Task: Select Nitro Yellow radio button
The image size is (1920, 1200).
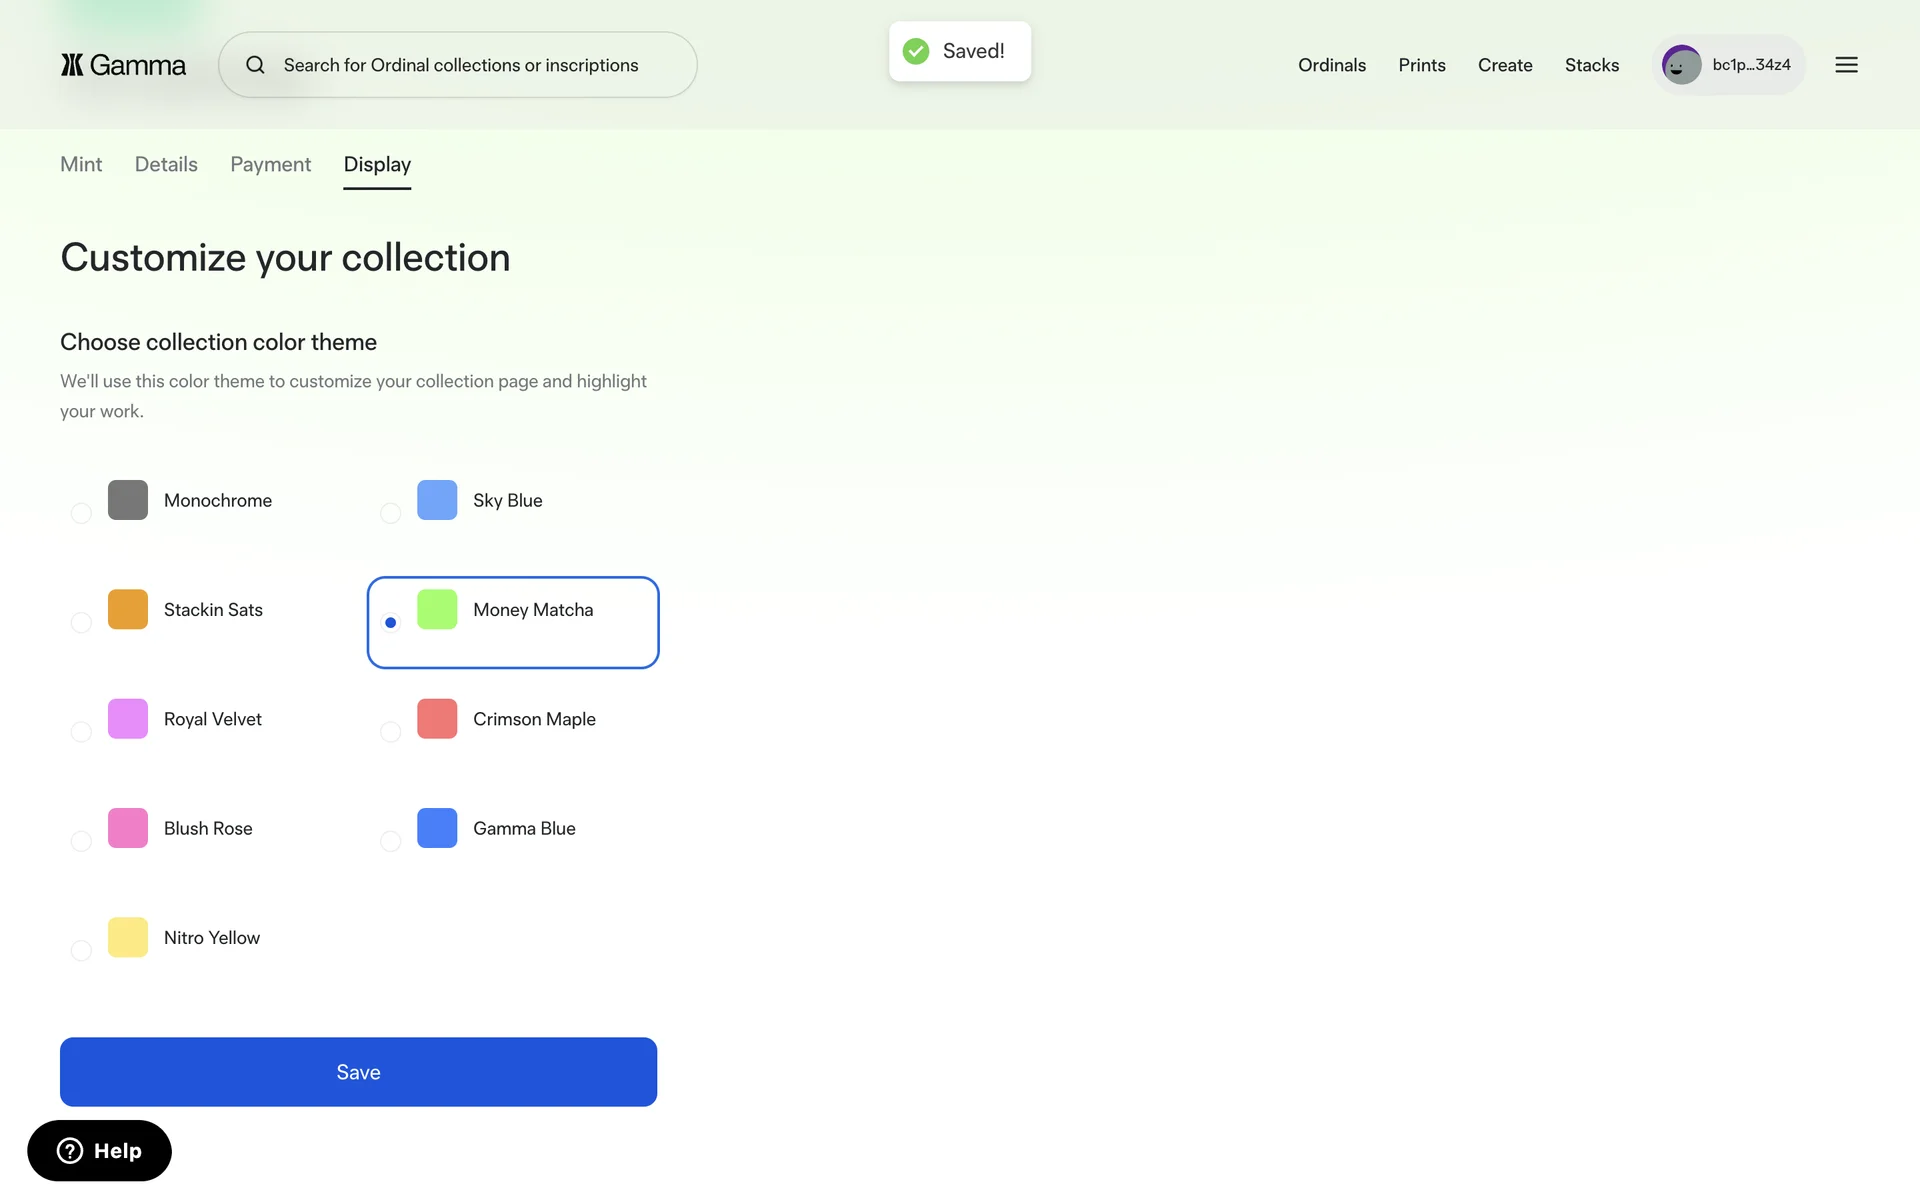Action: click(x=82, y=950)
